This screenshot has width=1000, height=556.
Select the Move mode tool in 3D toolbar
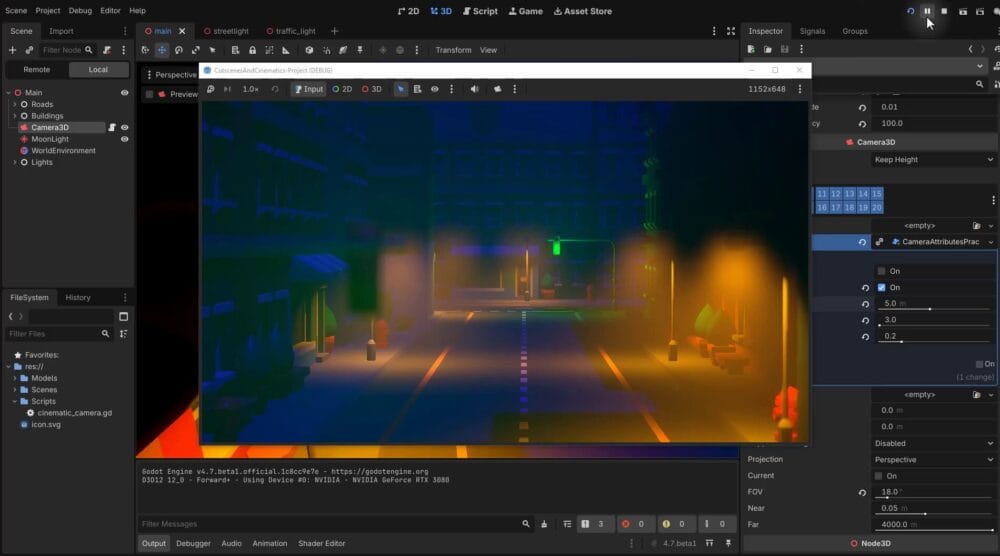(x=162, y=50)
